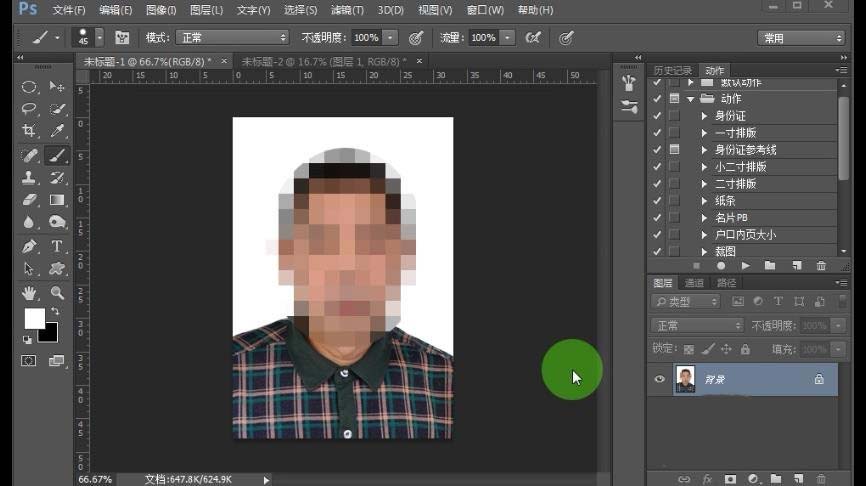Toggle pressure control for opacity

416,38
